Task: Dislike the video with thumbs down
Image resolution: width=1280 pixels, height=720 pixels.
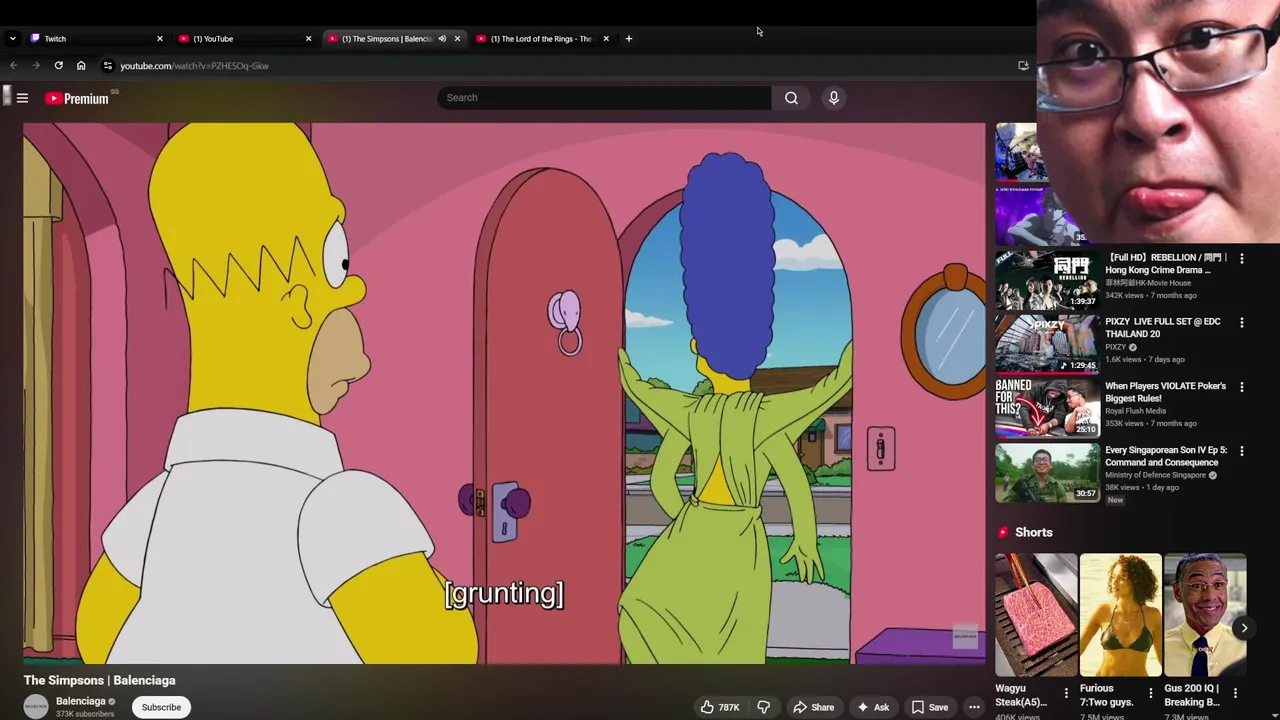Action: point(763,707)
